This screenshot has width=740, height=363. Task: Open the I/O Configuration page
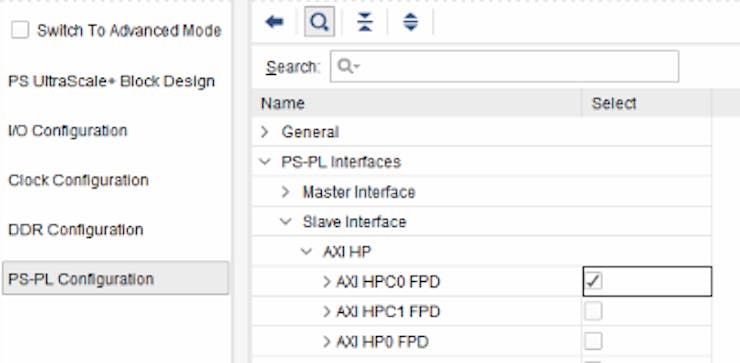68,131
